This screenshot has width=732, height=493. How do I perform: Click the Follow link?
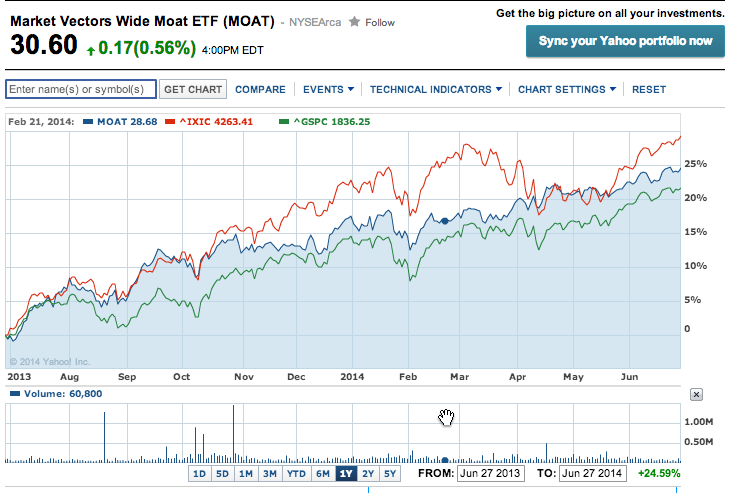point(380,22)
